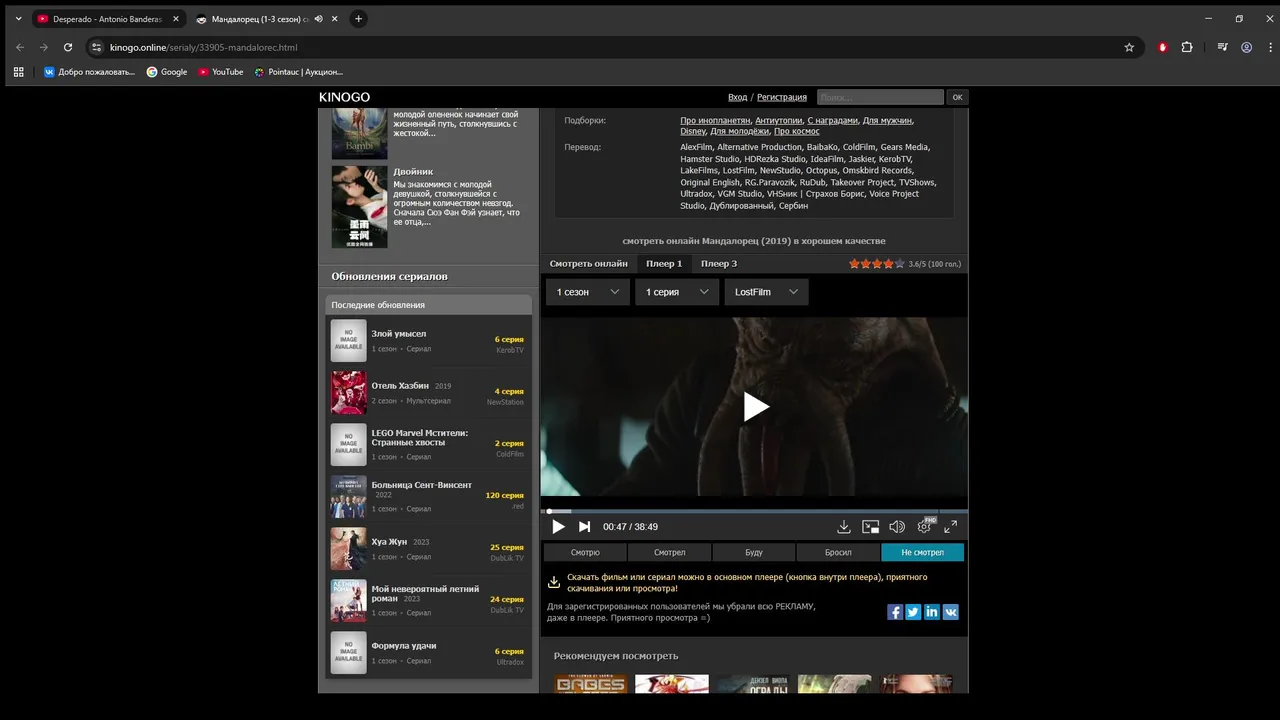Rate the series with the star rating
Viewport: 1280px width, 720px height.
(877, 264)
